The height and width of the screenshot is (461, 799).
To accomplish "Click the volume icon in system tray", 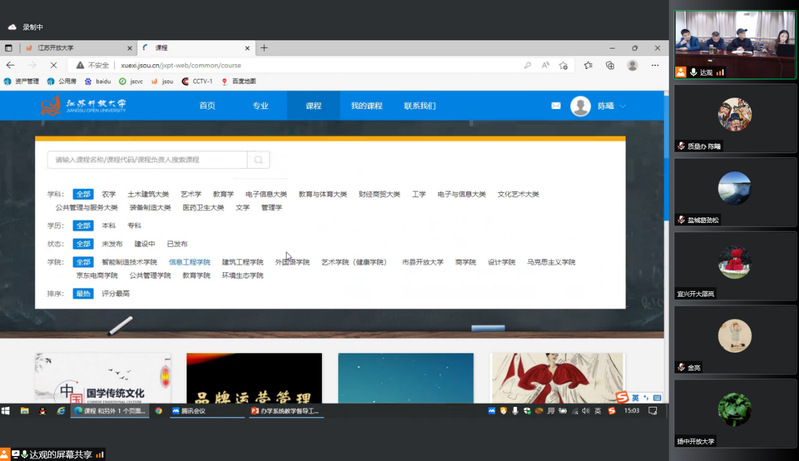I will pos(585,411).
